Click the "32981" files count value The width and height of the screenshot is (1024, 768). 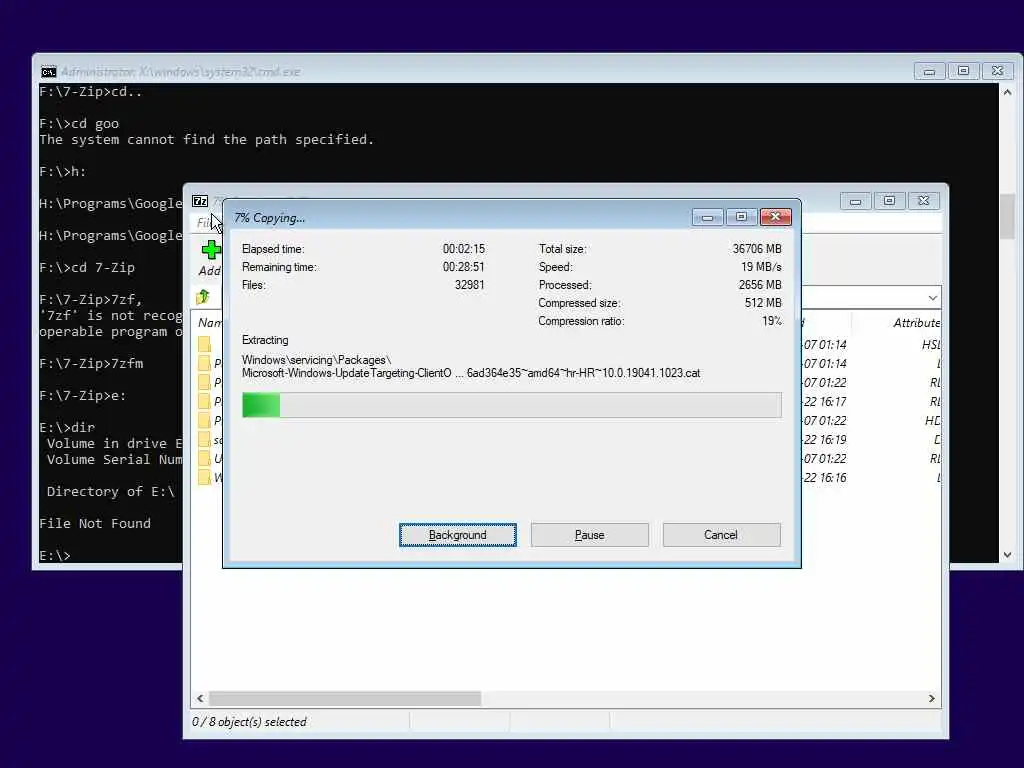(x=470, y=285)
